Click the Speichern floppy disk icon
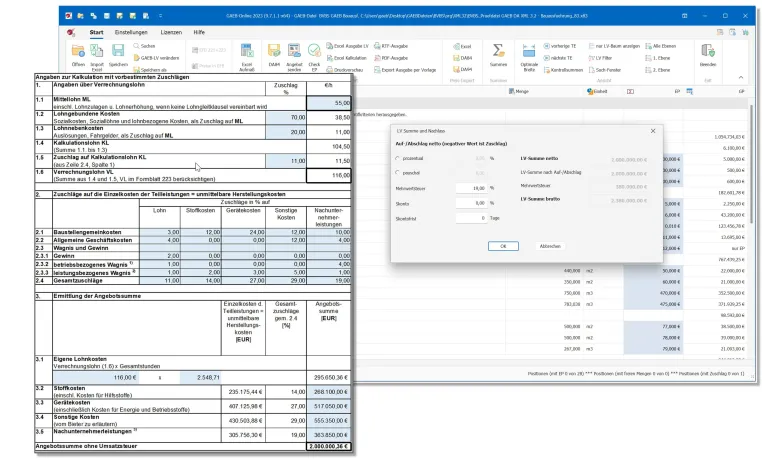762x459 pixels. tap(118, 51)
